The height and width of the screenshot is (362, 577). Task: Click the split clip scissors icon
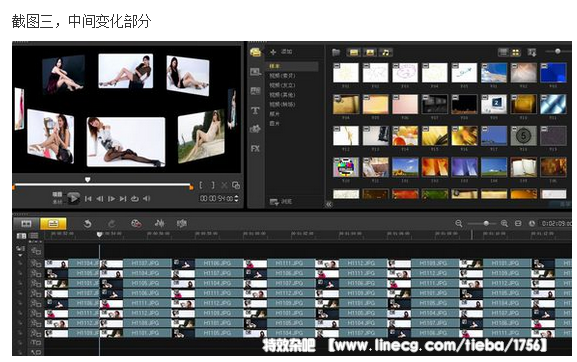pos(224,185)
